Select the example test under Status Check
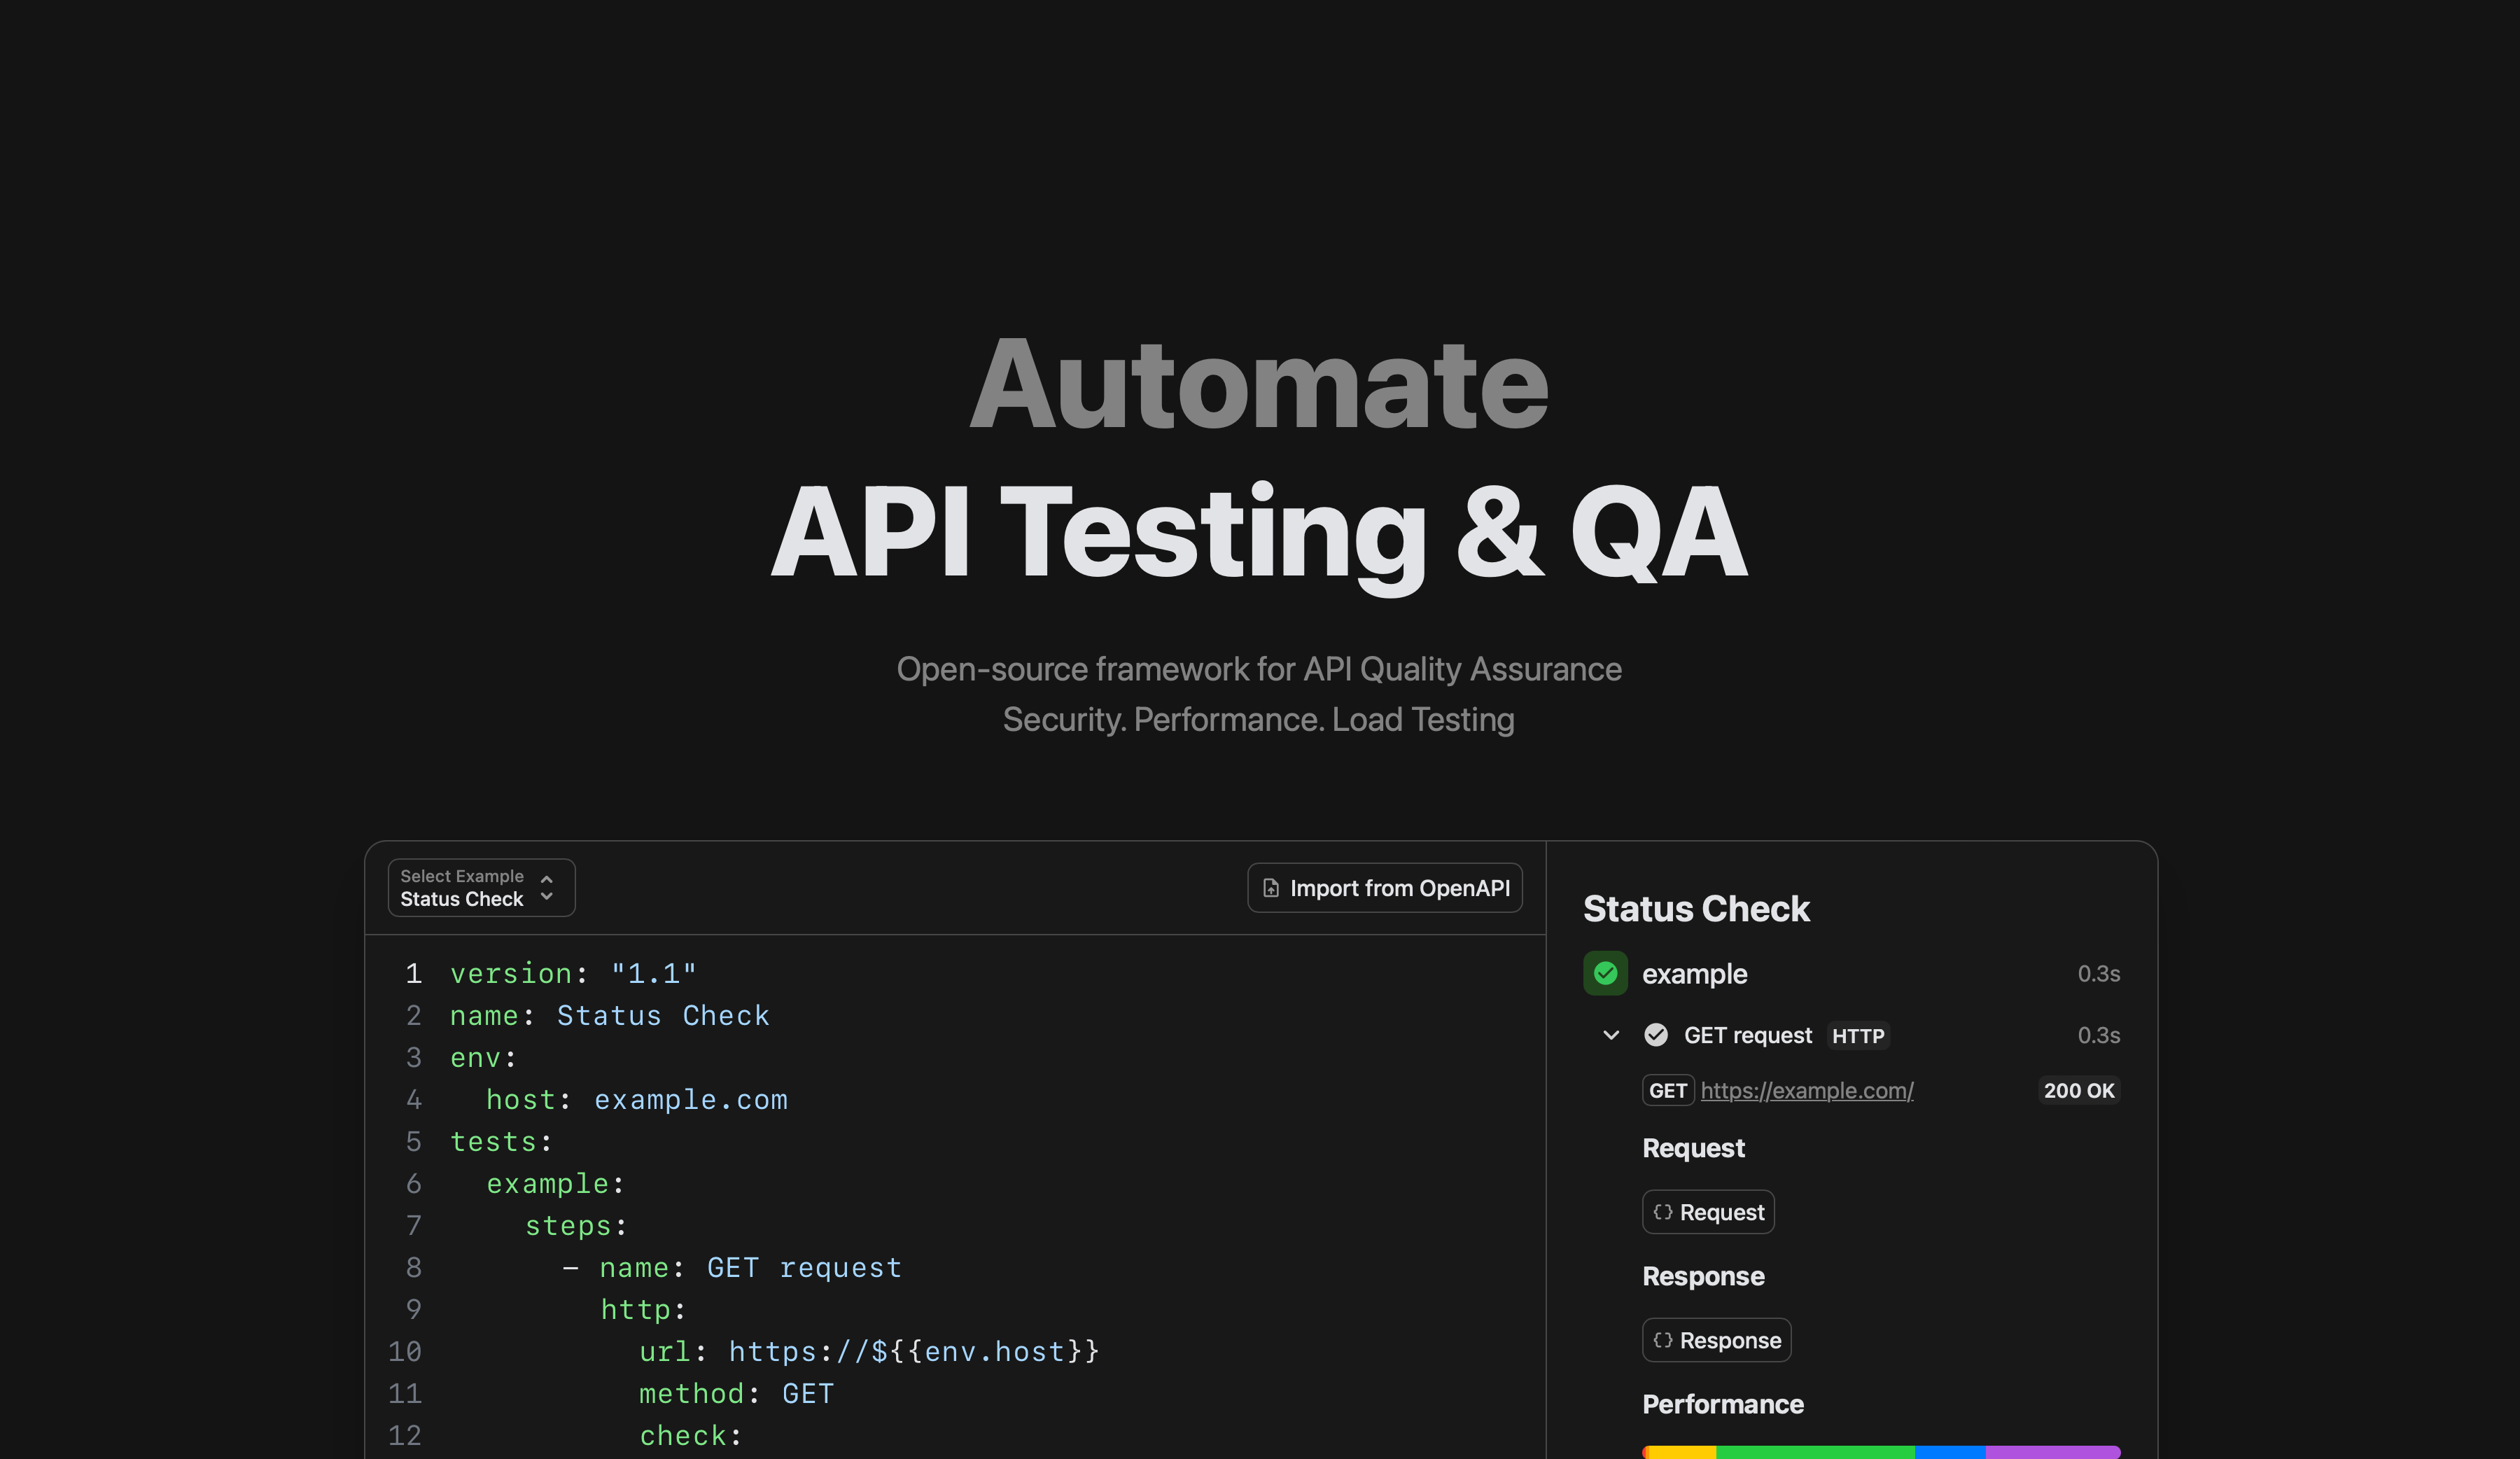The image size is (2520, 1459). pyautogui.click(x=1695, y=973)
